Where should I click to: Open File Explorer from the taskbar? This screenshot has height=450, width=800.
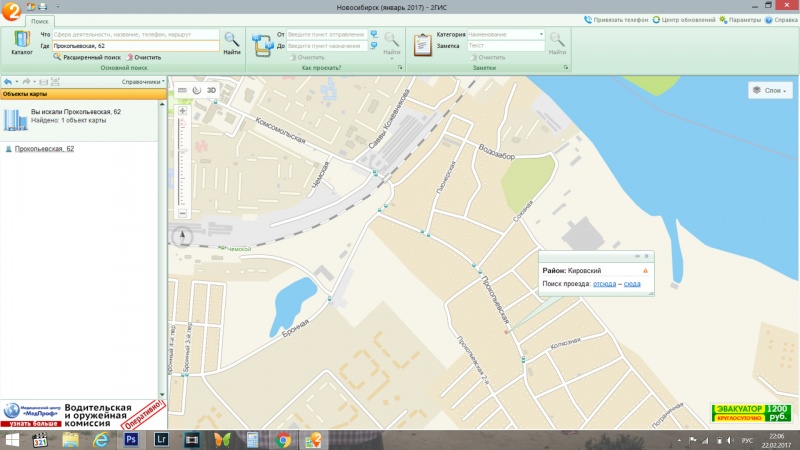[70, 439]
